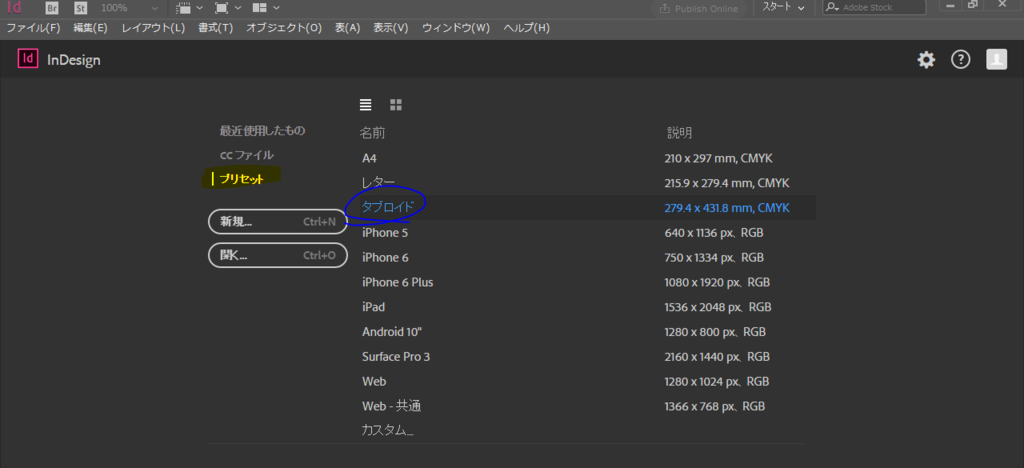Open Adobe Bridge via the Br icon

tap(52, 8)
